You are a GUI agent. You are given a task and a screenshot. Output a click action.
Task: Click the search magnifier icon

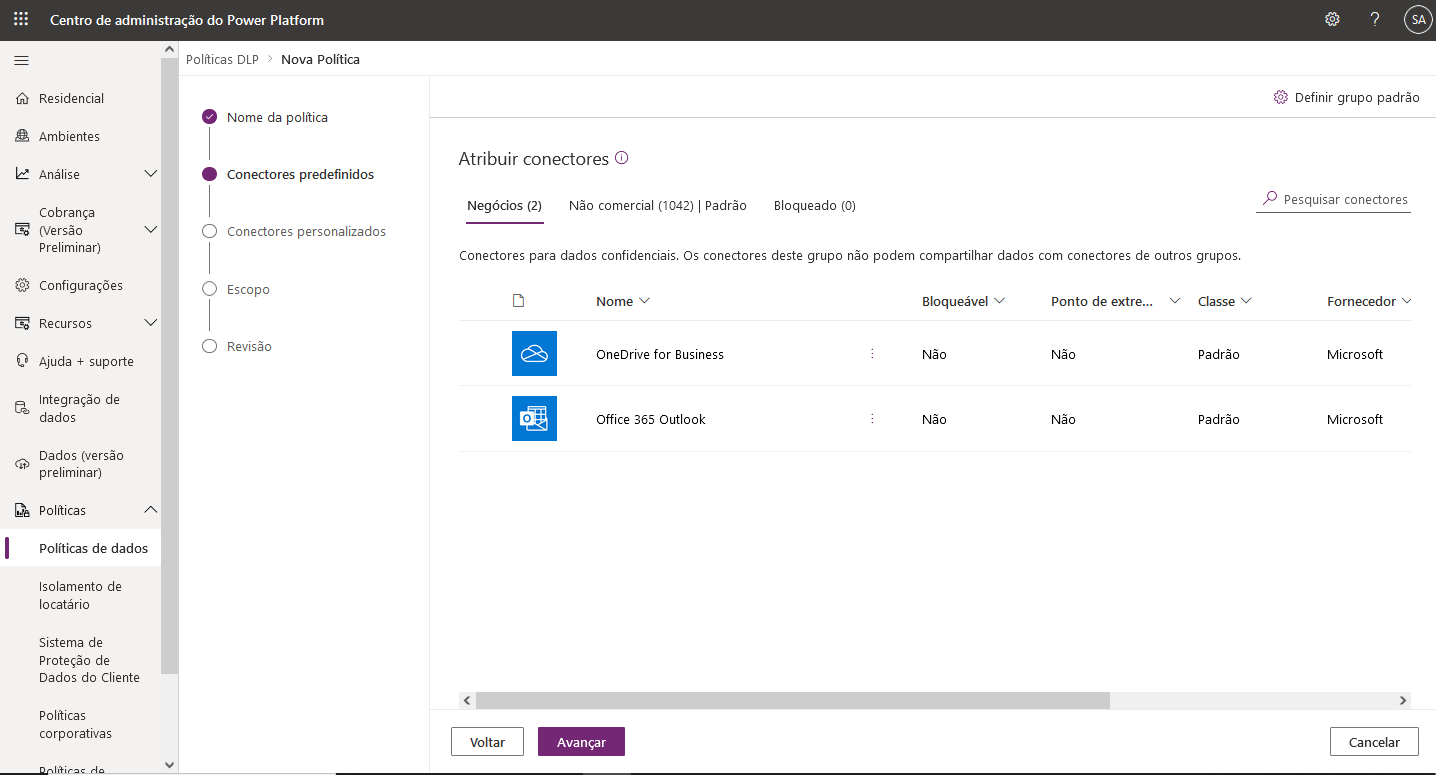pos(1270,199)
